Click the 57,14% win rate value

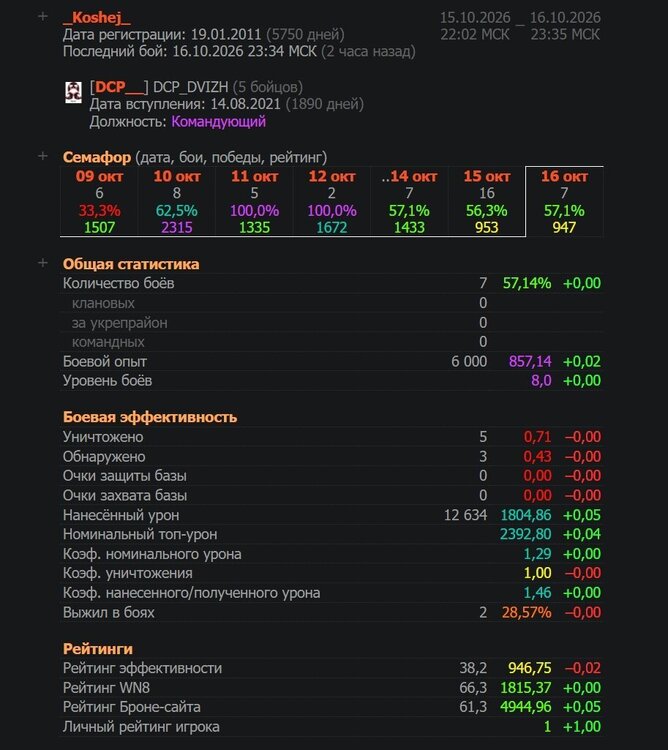coord(527,283)
